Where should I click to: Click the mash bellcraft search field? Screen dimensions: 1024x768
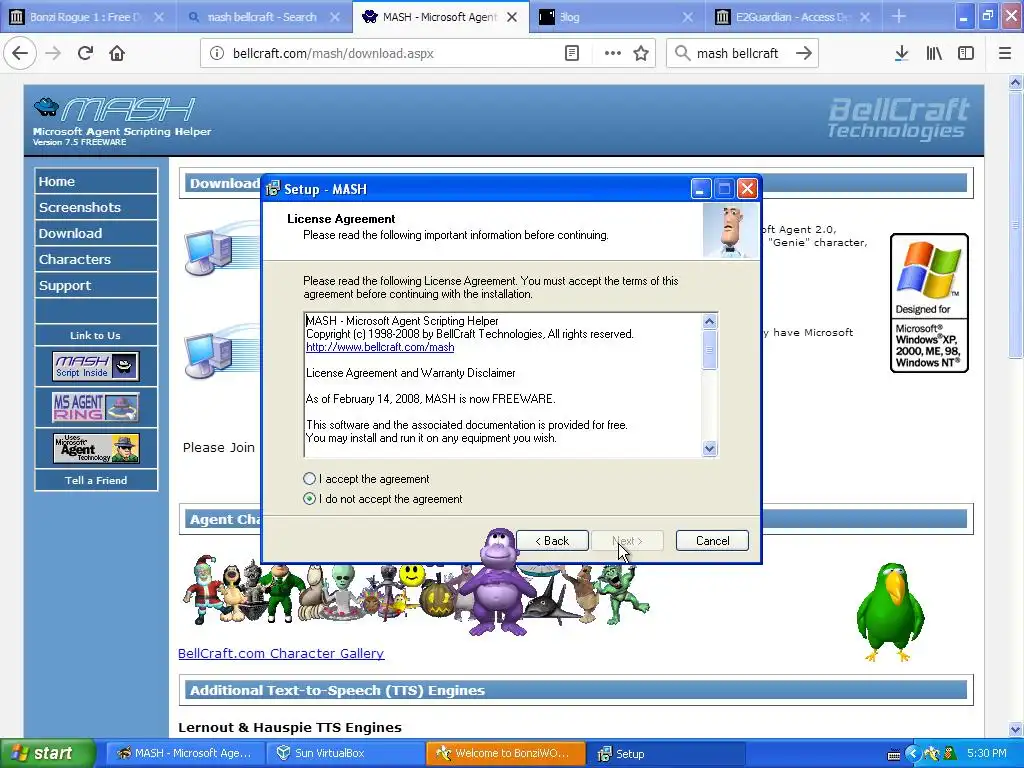[741, 53]
